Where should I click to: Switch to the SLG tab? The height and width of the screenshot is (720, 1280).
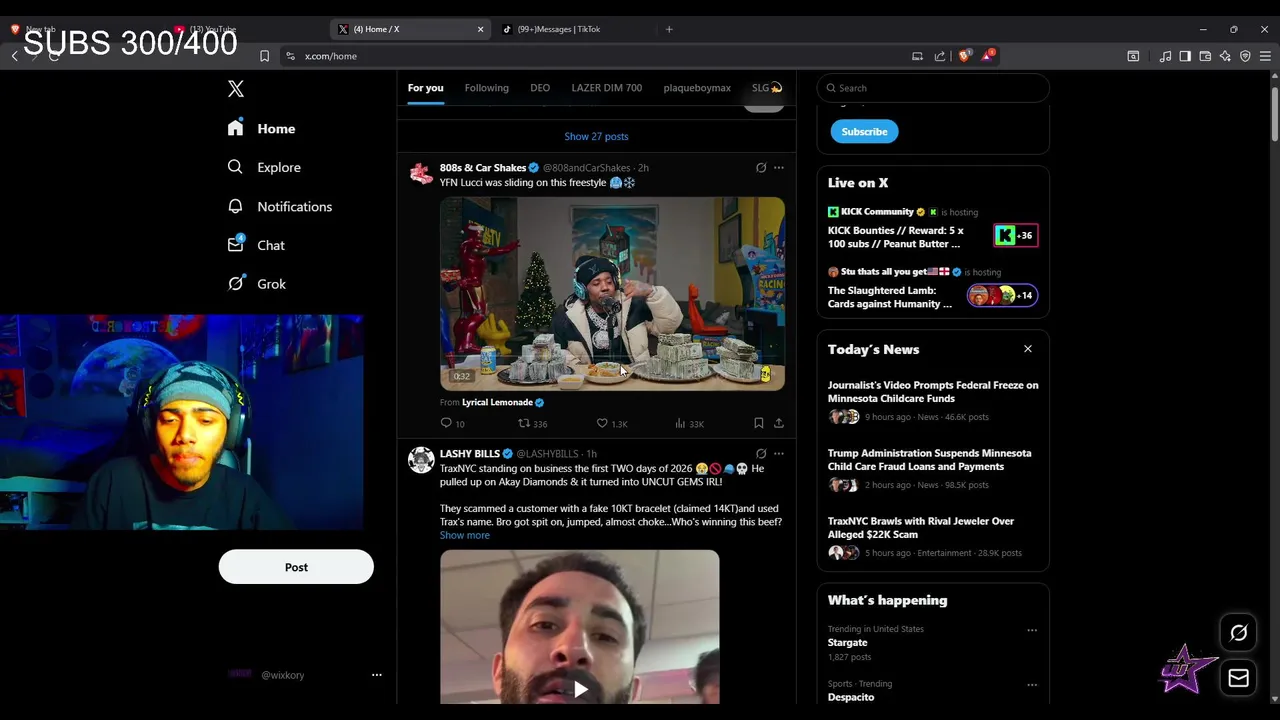766,88
